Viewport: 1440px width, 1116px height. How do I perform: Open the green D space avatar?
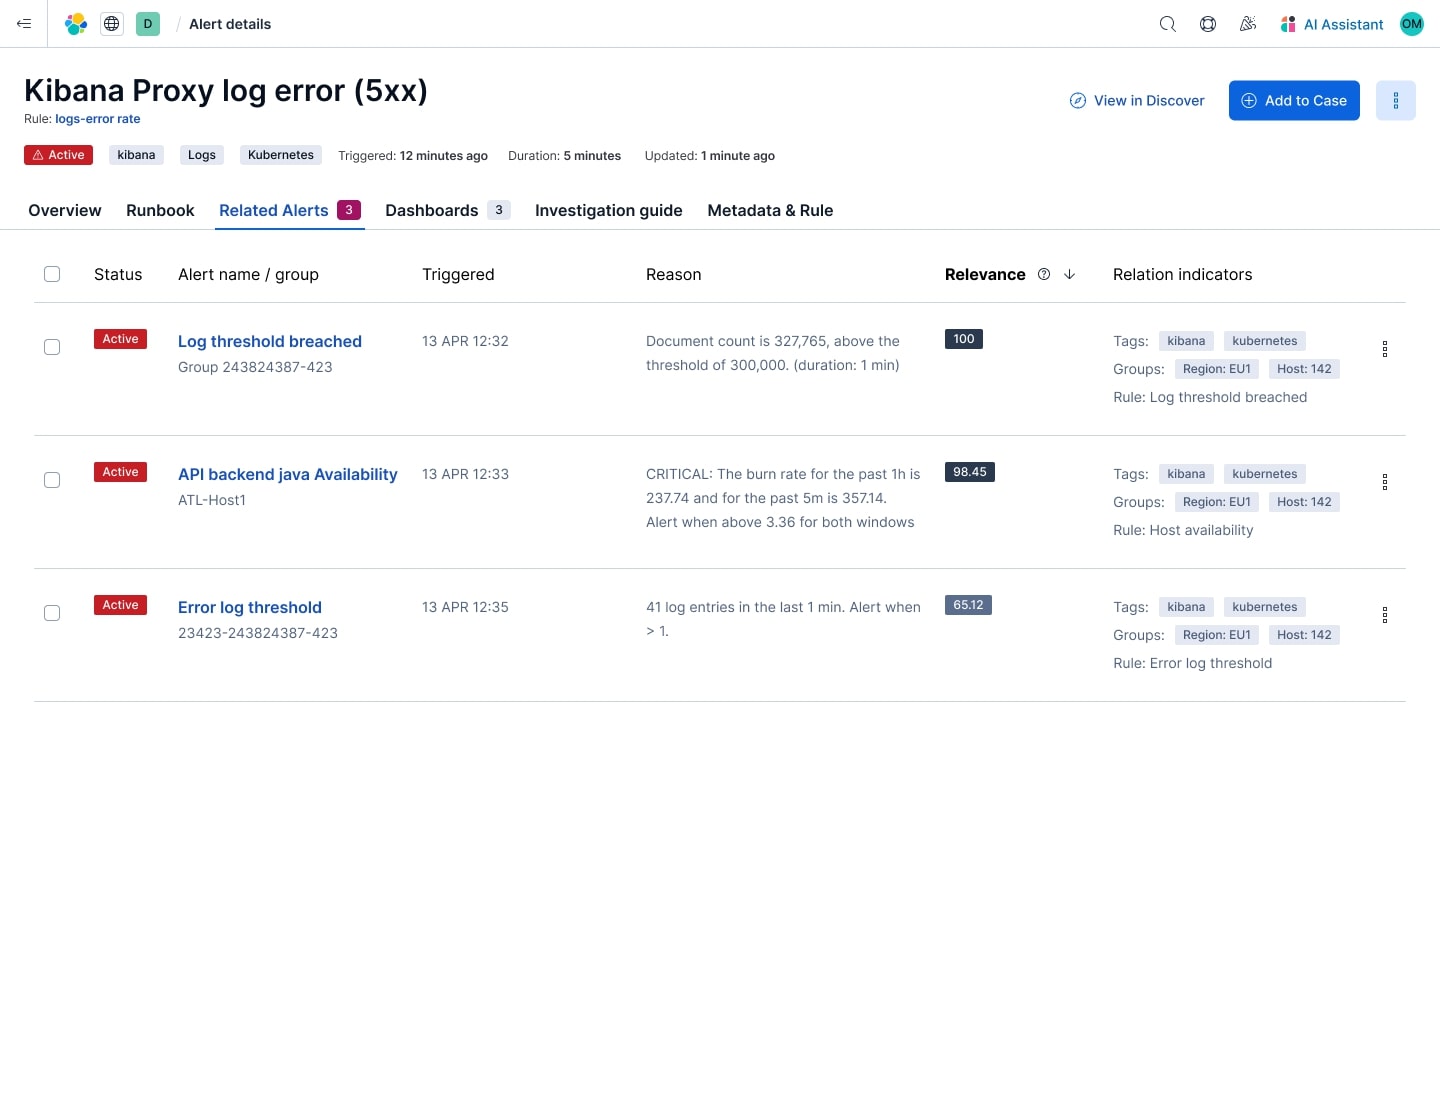point(148,24)
